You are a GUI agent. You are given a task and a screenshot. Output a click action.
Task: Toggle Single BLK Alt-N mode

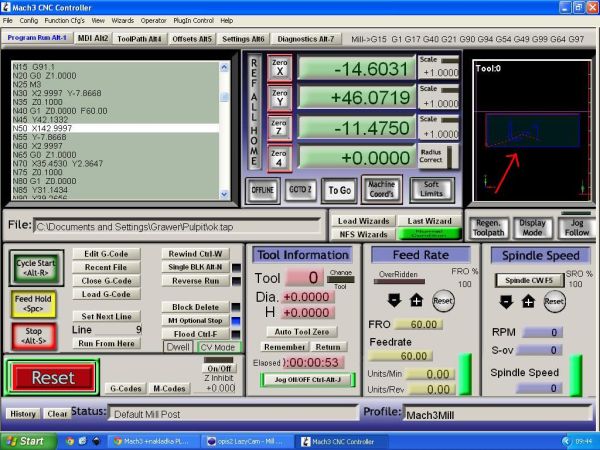coord(195,267)
